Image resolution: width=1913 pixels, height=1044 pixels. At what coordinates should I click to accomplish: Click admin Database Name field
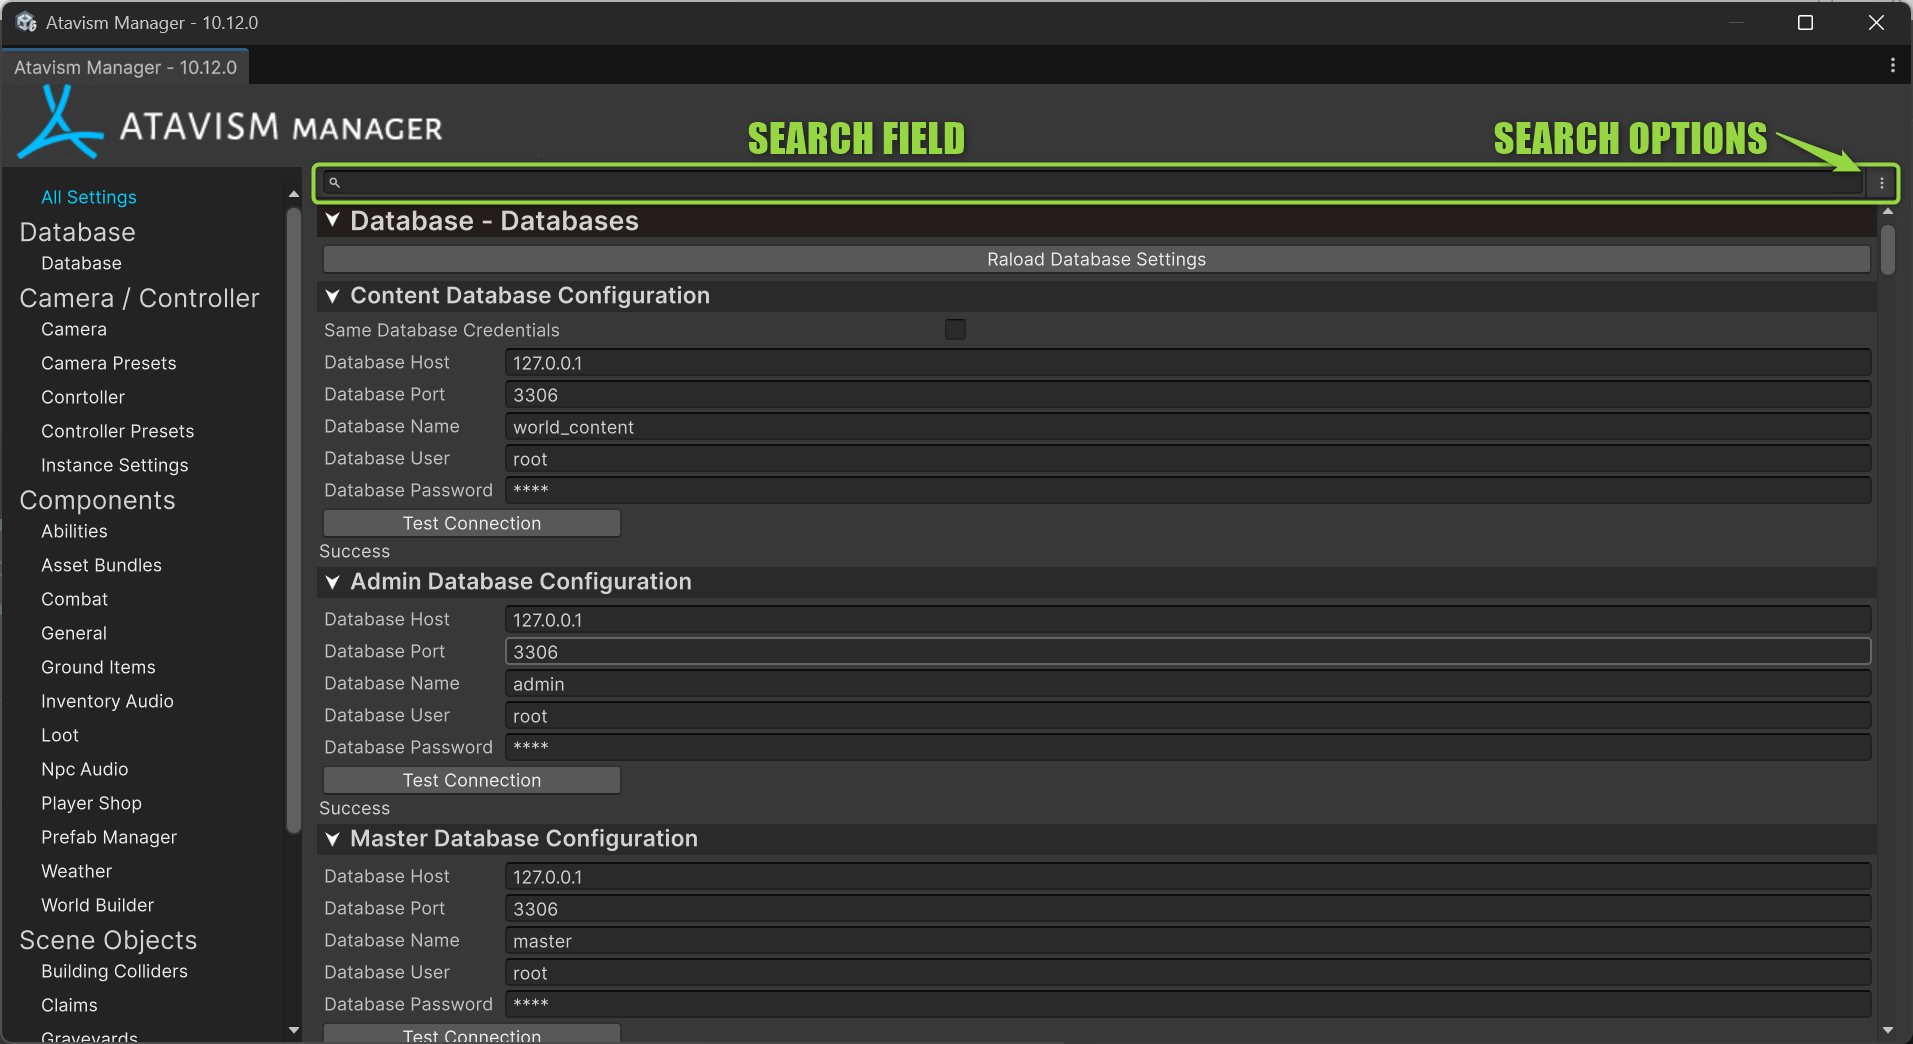[x=1188, y=683]
